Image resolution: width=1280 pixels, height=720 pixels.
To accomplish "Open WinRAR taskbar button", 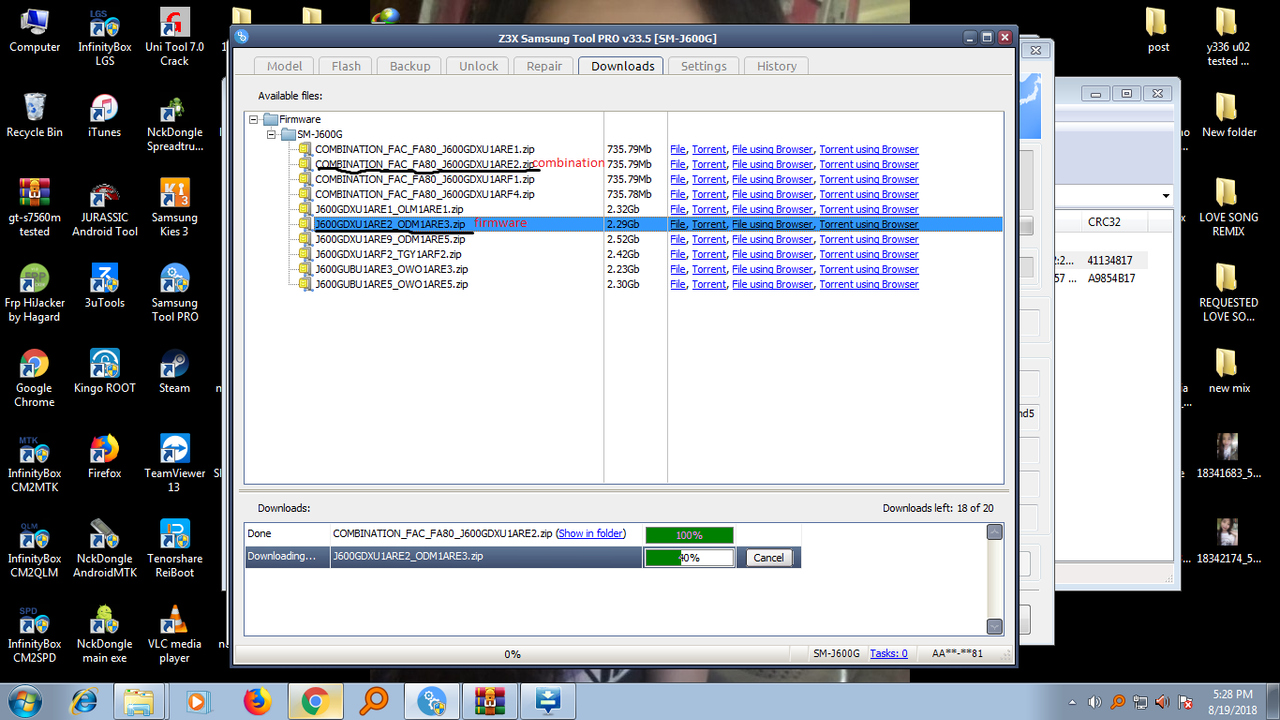I will click(491, 701).
